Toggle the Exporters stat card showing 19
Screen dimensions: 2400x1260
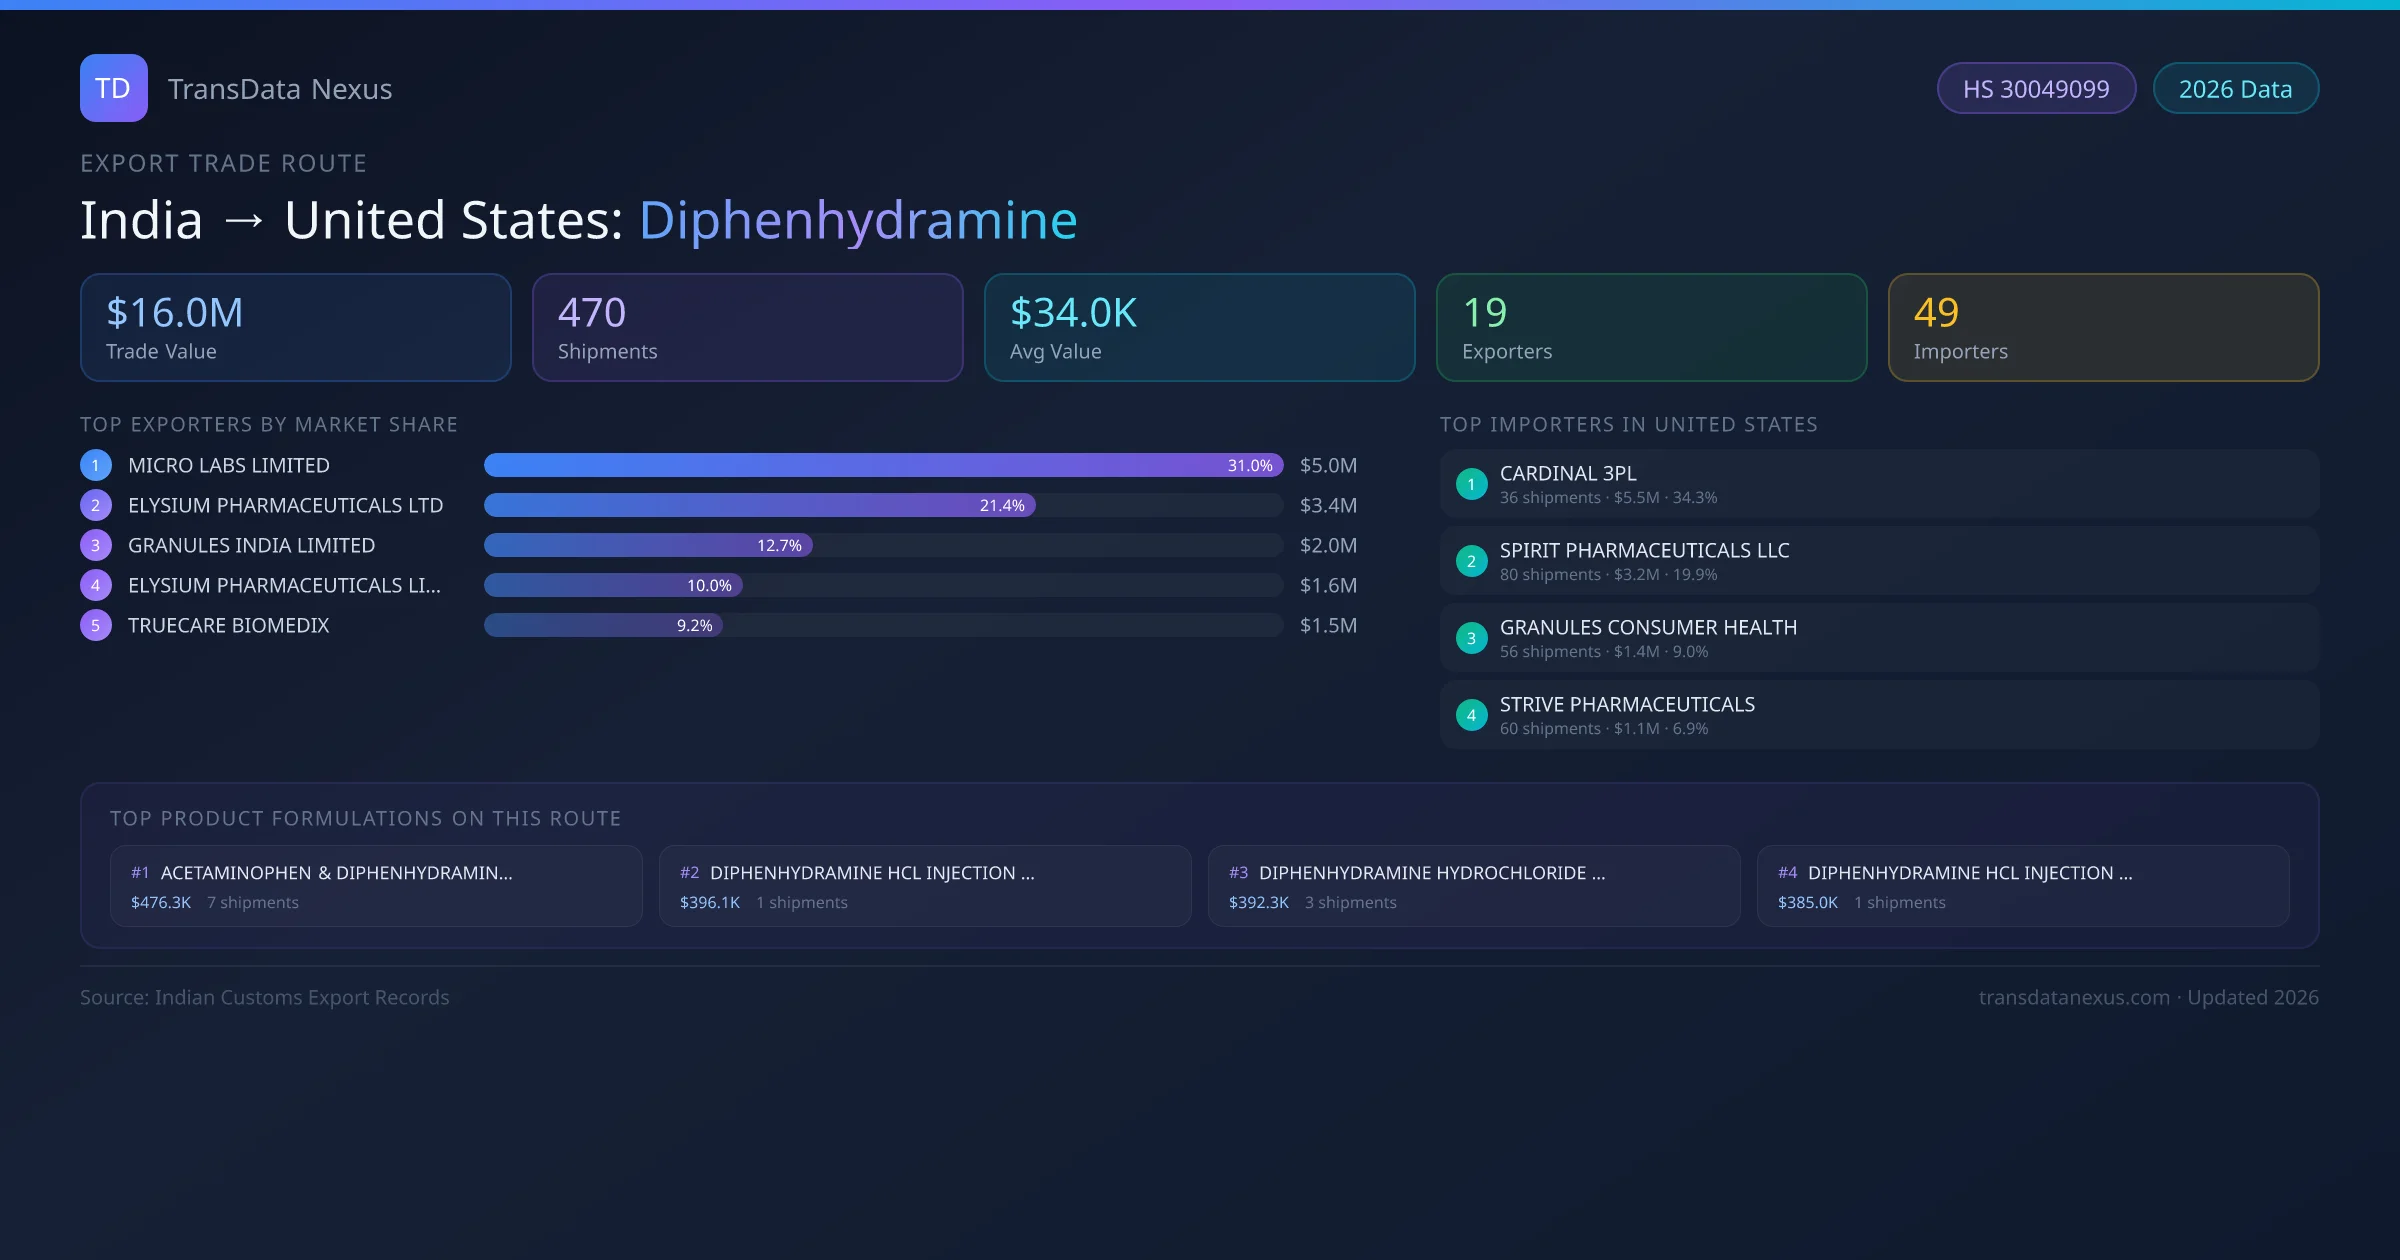pos(1651,327)
